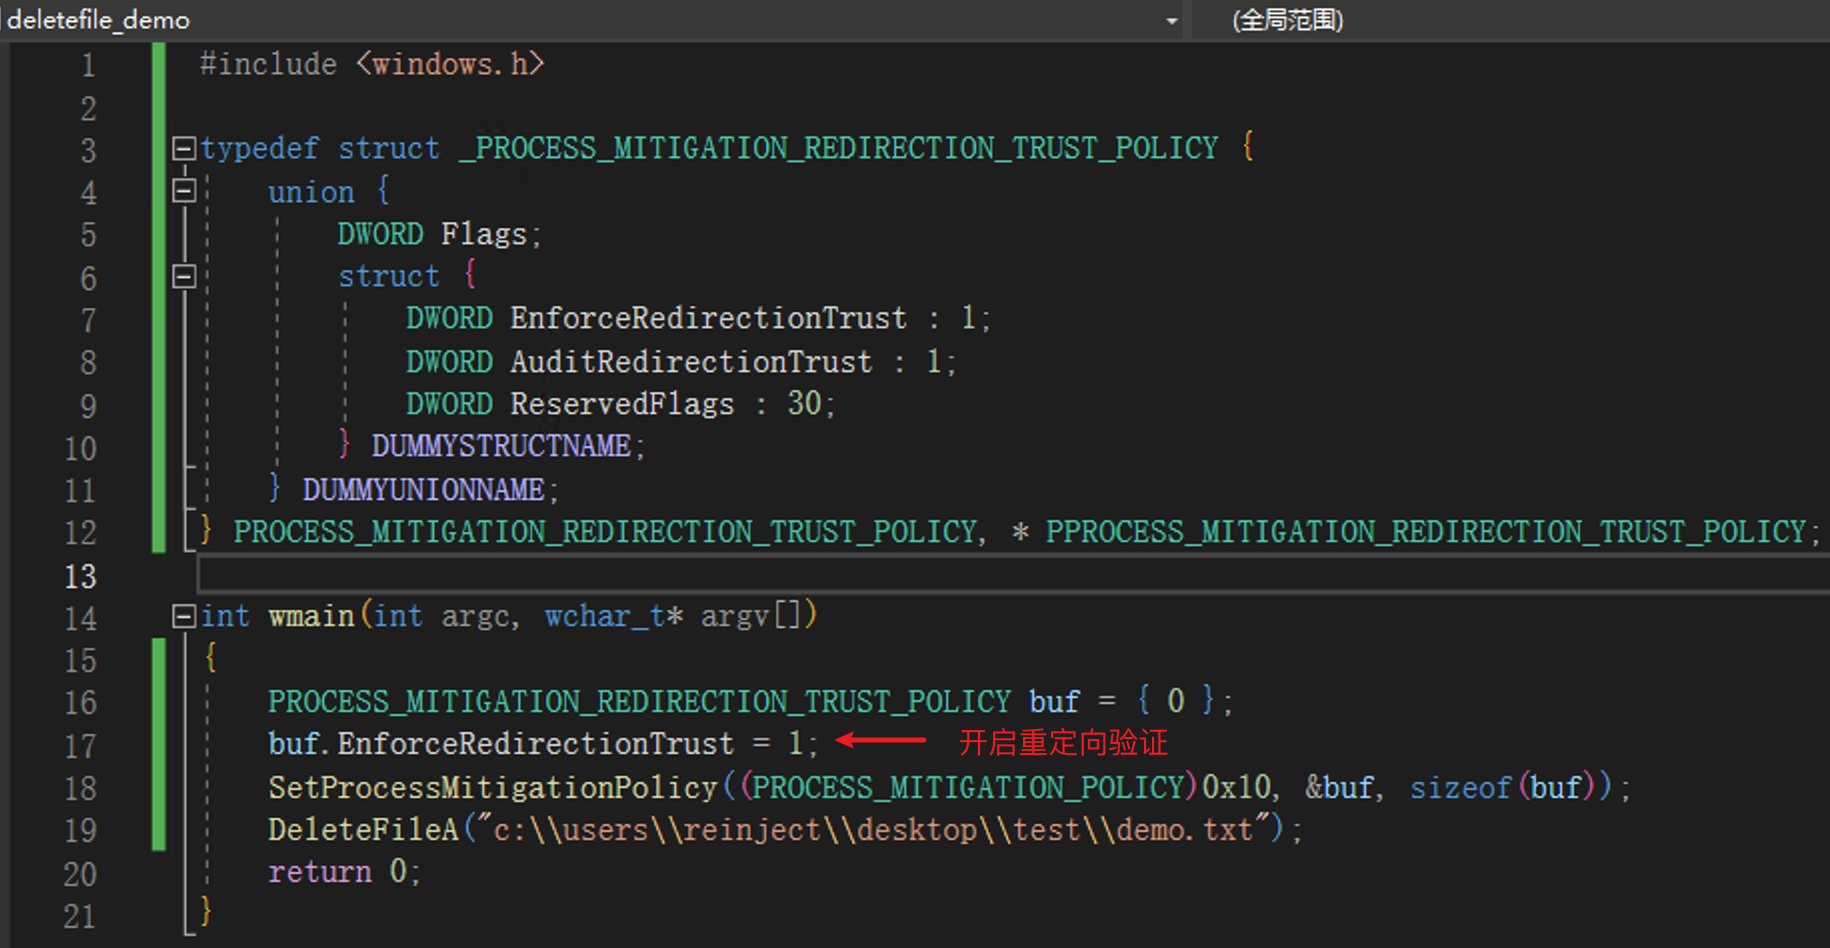Click line number 1 in the gutter

88,66
